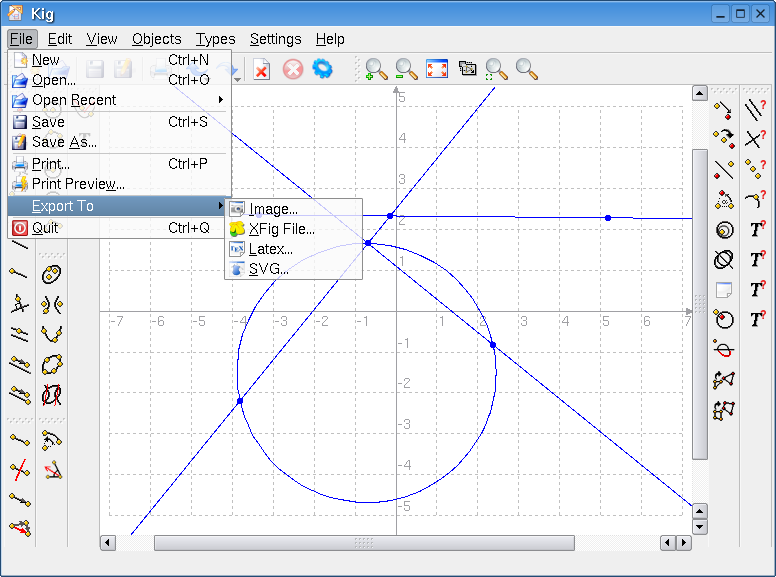Choose Save As... entry
This screenshot has width=776, height=577.
pyautogui.click(x=119, y=142)
